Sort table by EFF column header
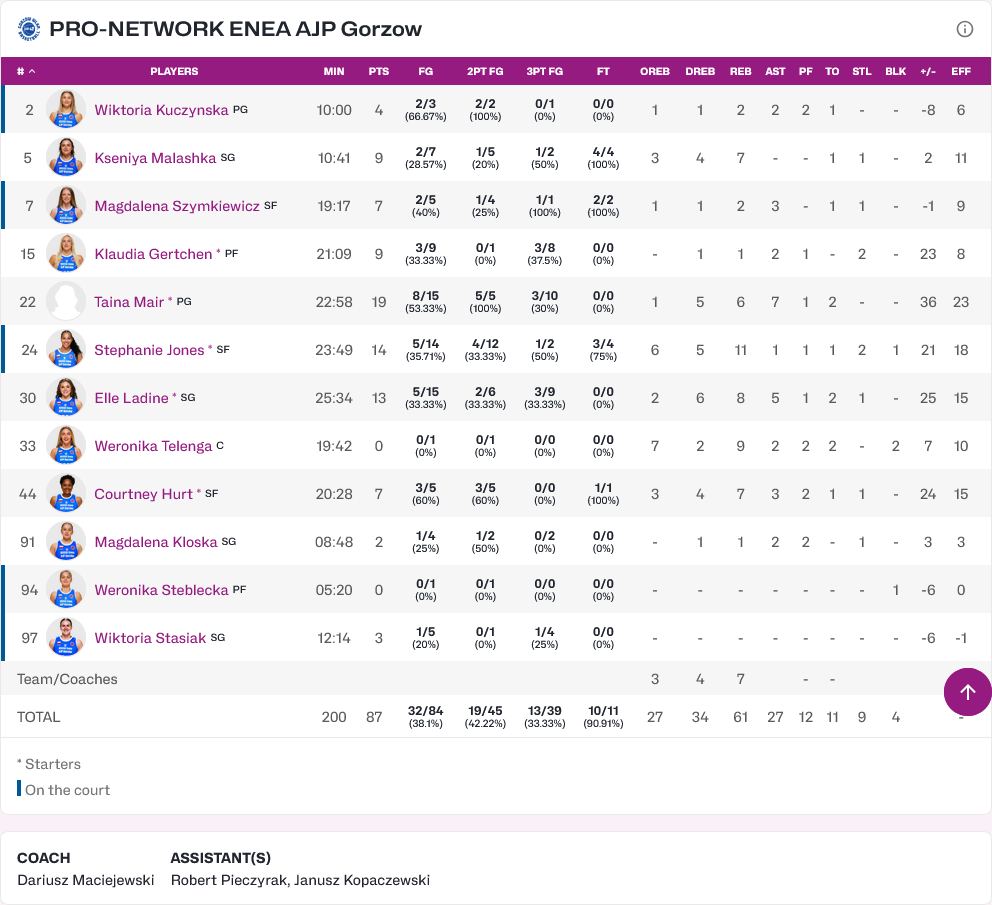 pos(960,72)
